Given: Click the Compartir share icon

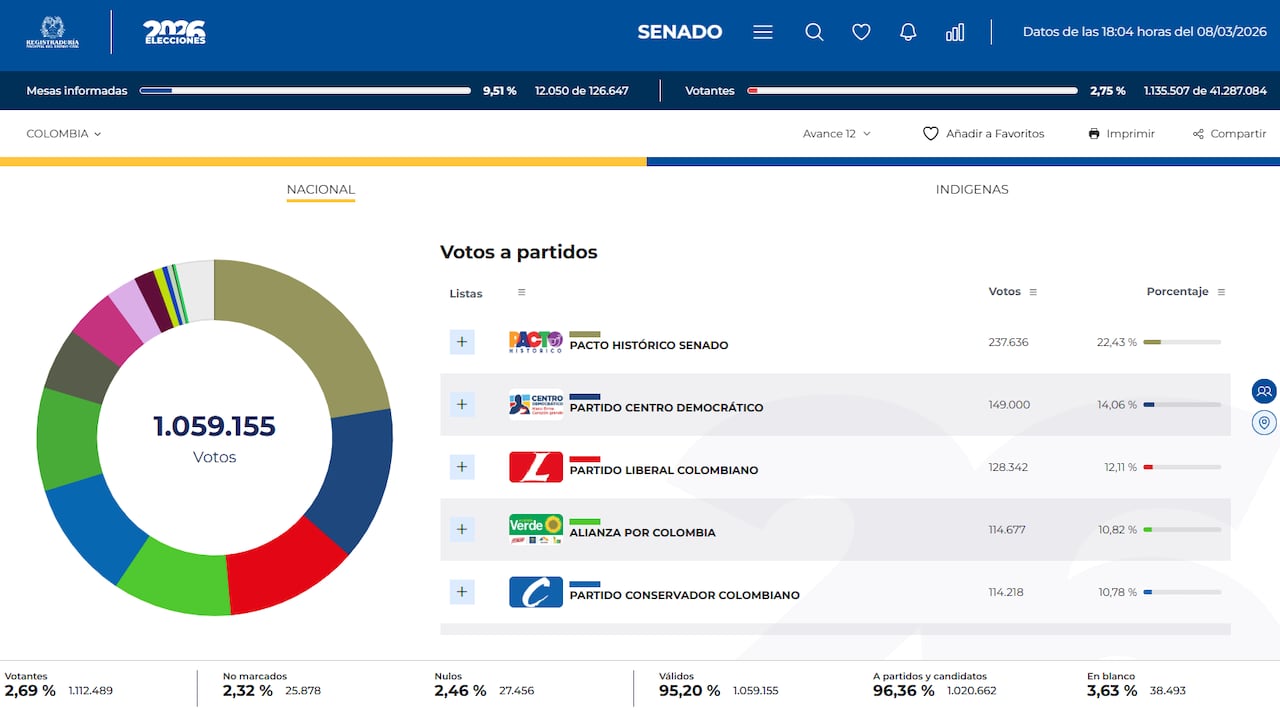Looking at the screenshot, I should tap(1197, 133).
